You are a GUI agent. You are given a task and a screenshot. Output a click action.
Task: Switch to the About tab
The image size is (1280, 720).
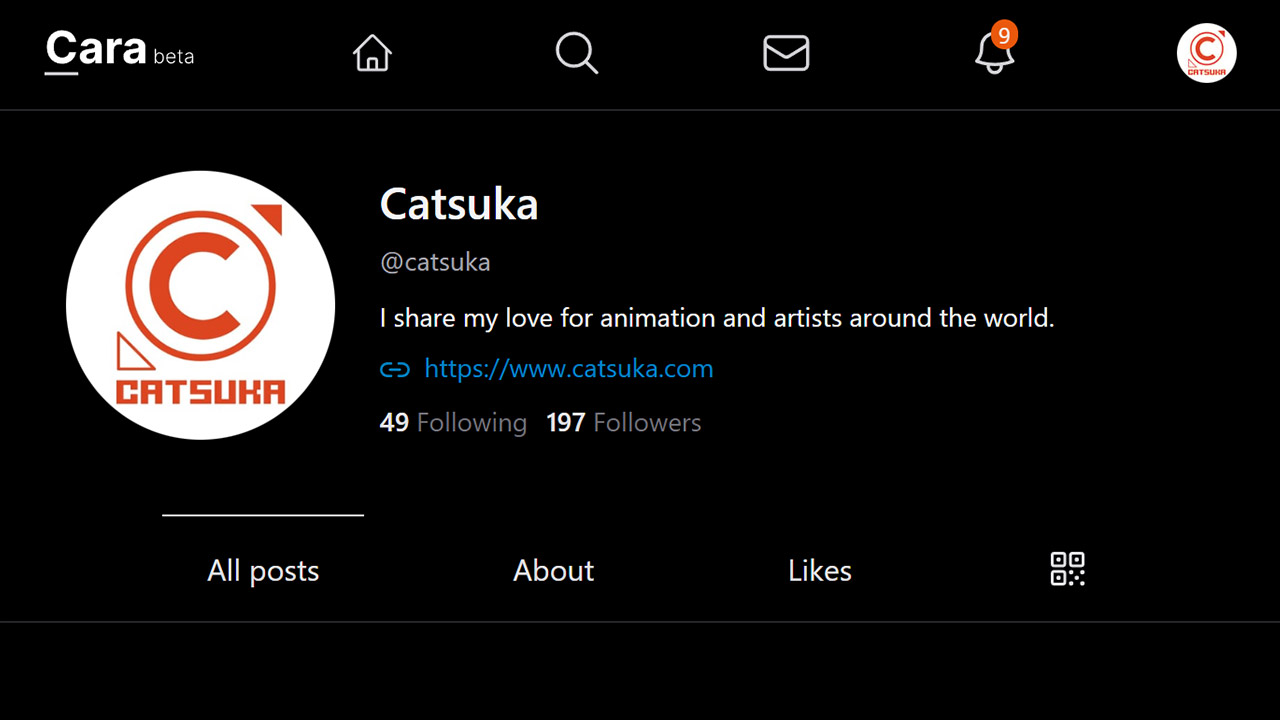(554, 570)
